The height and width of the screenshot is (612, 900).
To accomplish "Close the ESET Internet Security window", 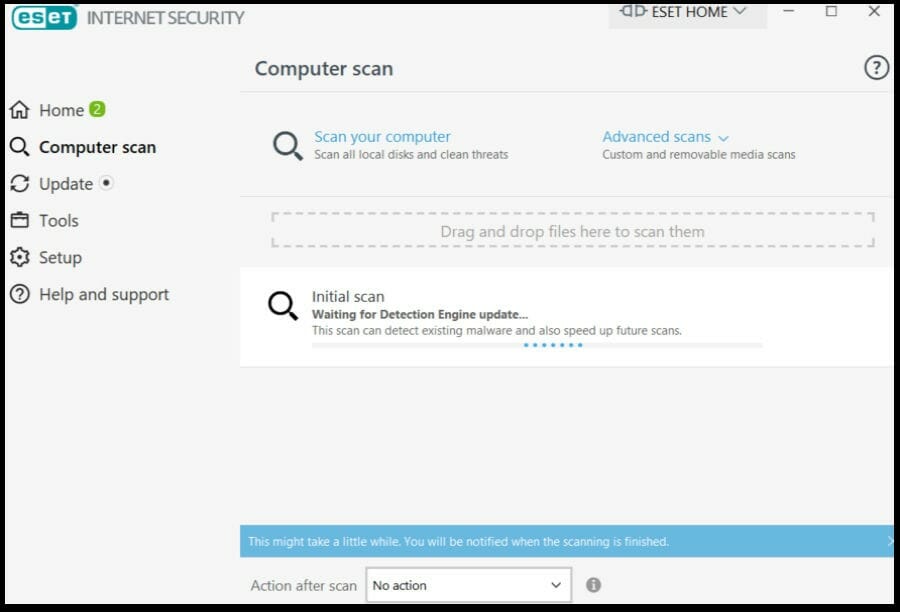I will coord(874,11).
